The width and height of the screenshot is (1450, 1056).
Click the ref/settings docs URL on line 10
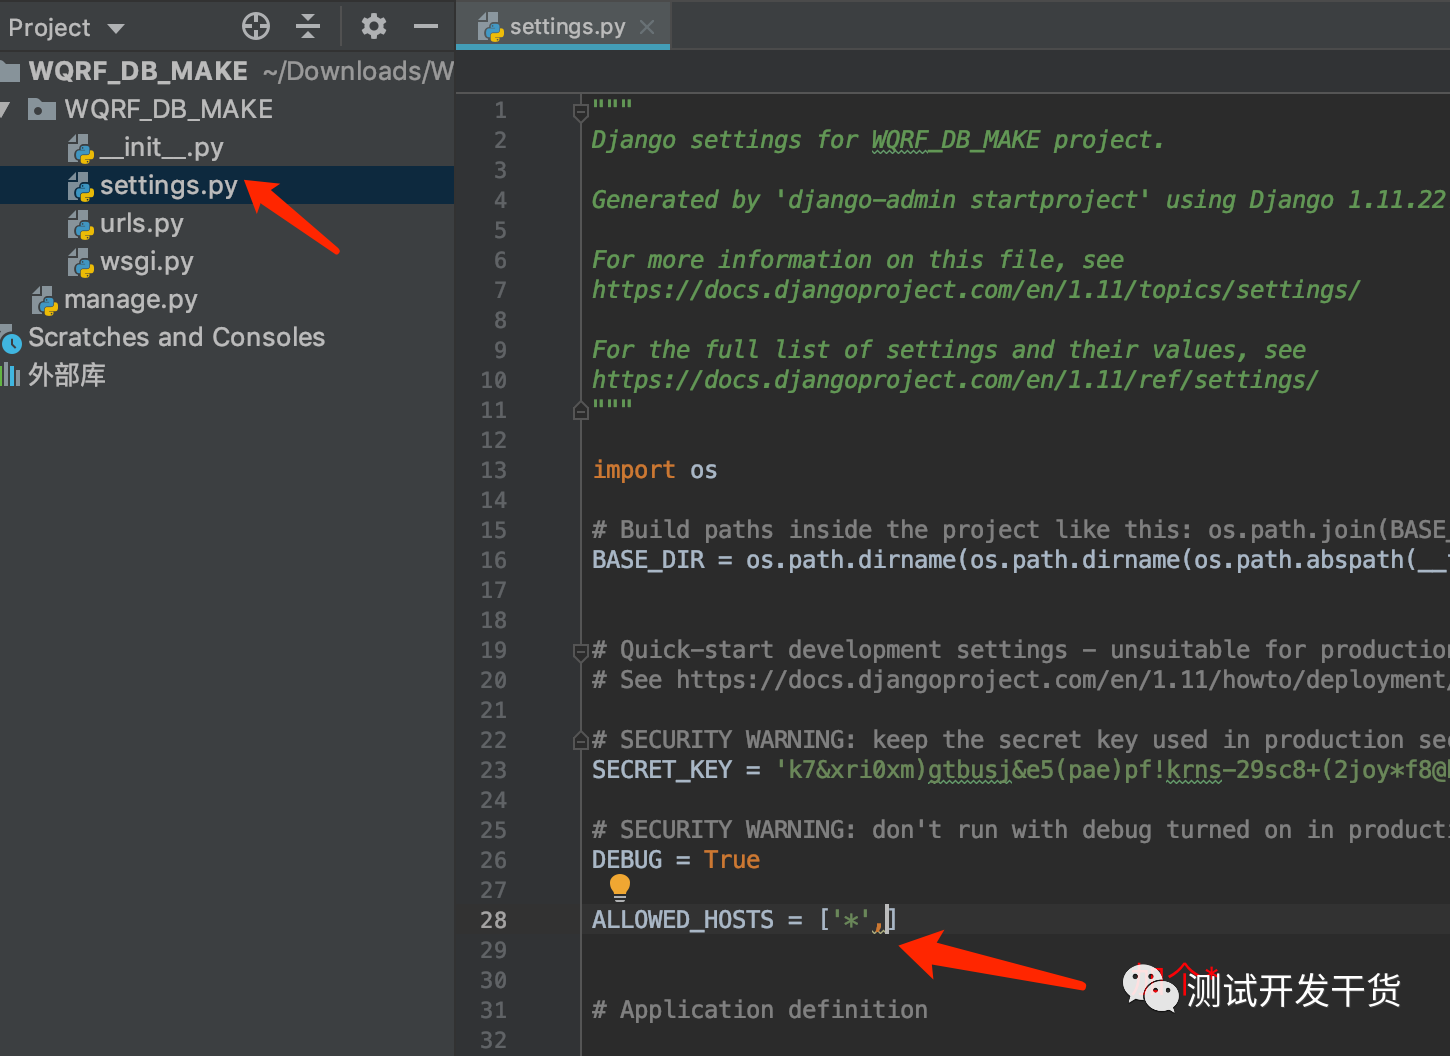955,380
